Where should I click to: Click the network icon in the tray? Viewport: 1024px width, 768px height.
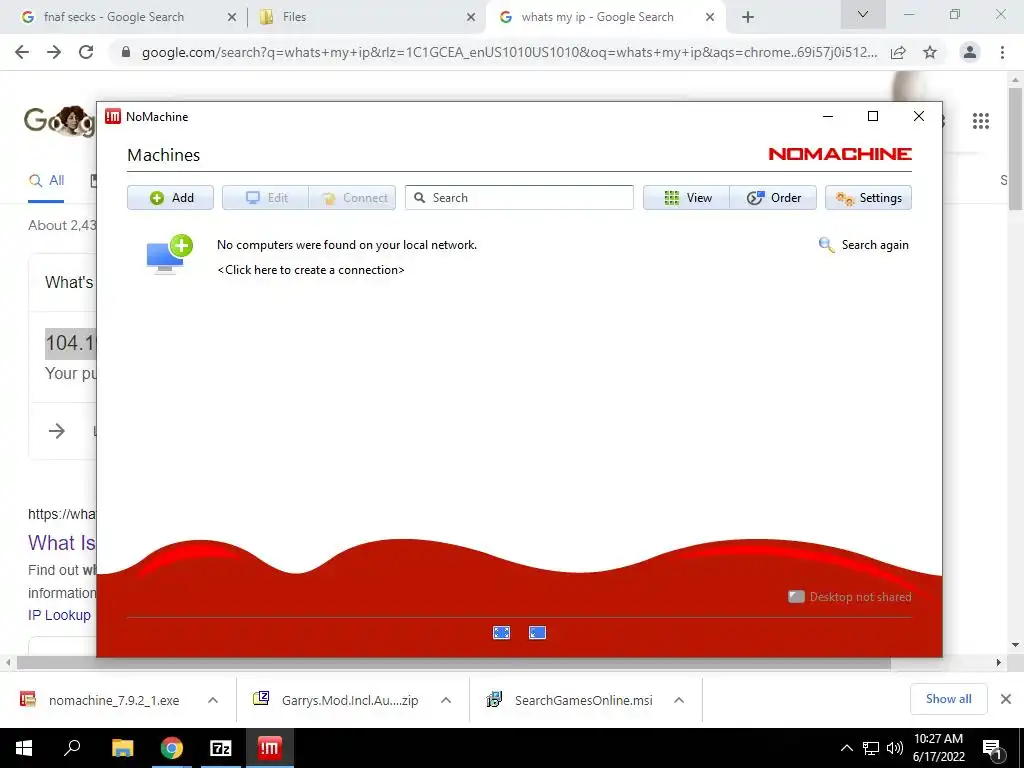[871, 748]
